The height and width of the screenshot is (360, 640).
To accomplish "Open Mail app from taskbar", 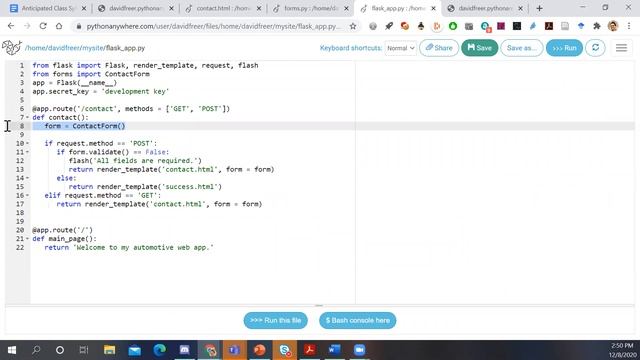I will coord(134,350).
